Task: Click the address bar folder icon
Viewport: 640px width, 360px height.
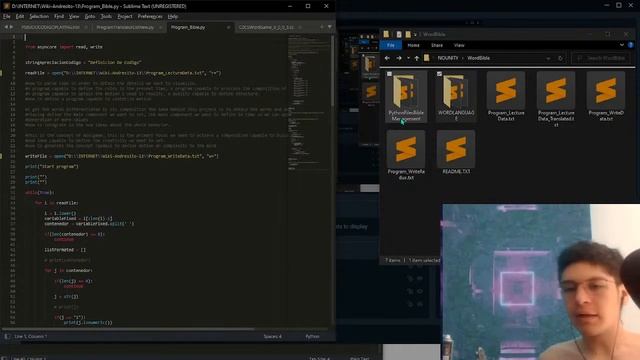Action: (427, 58)
